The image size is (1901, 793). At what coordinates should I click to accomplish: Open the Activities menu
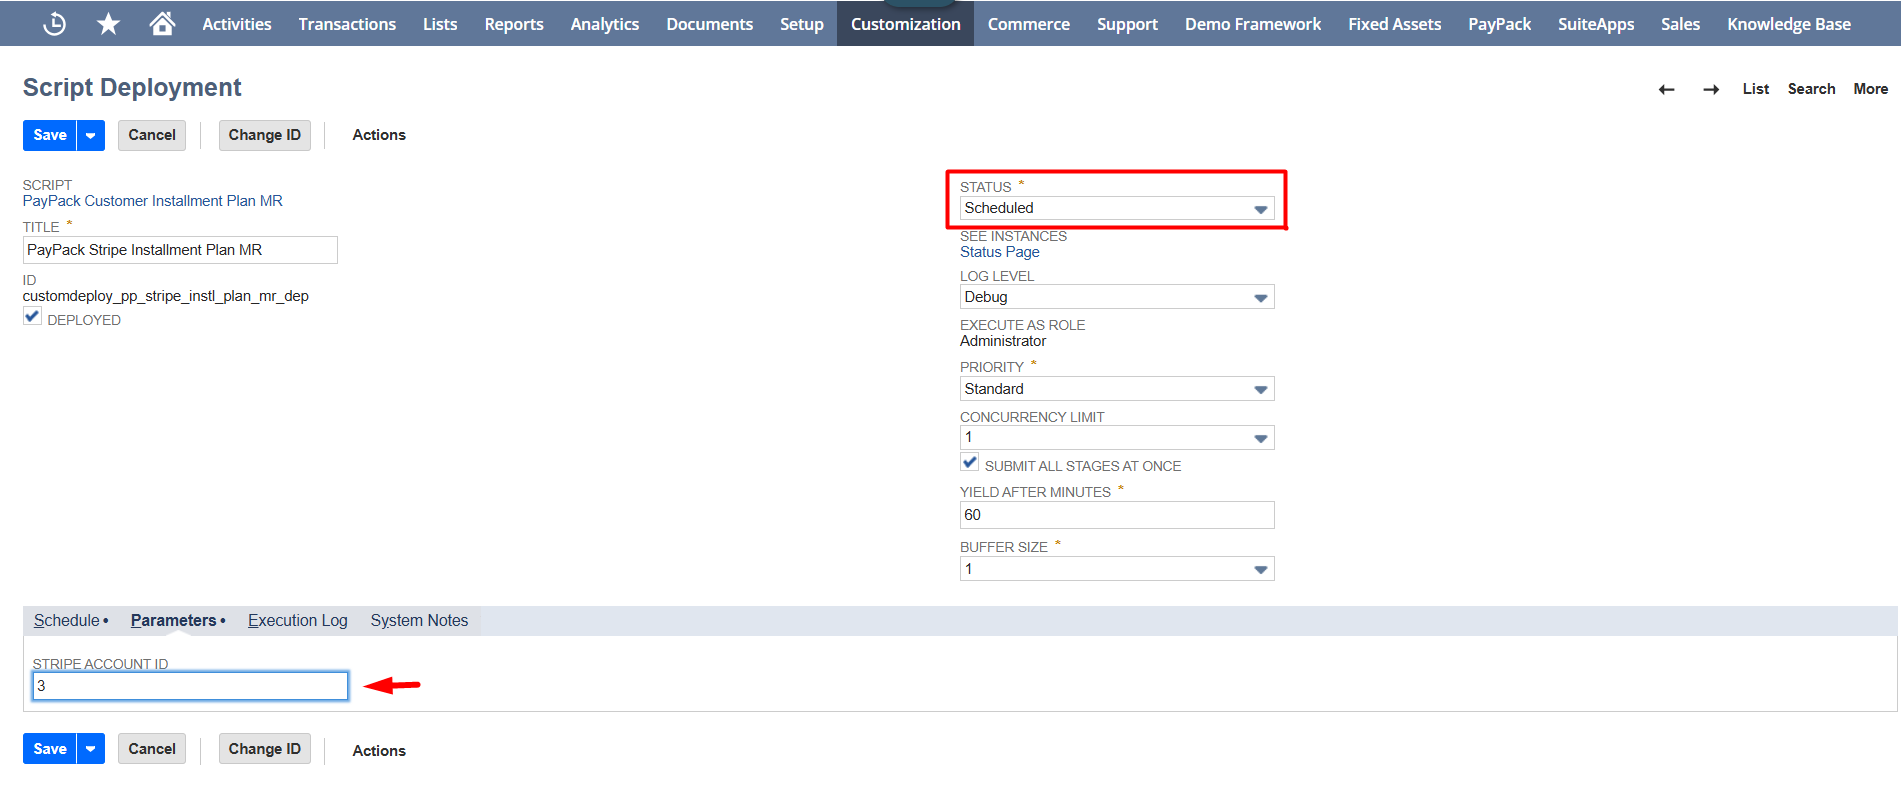[x=237, y=24]
